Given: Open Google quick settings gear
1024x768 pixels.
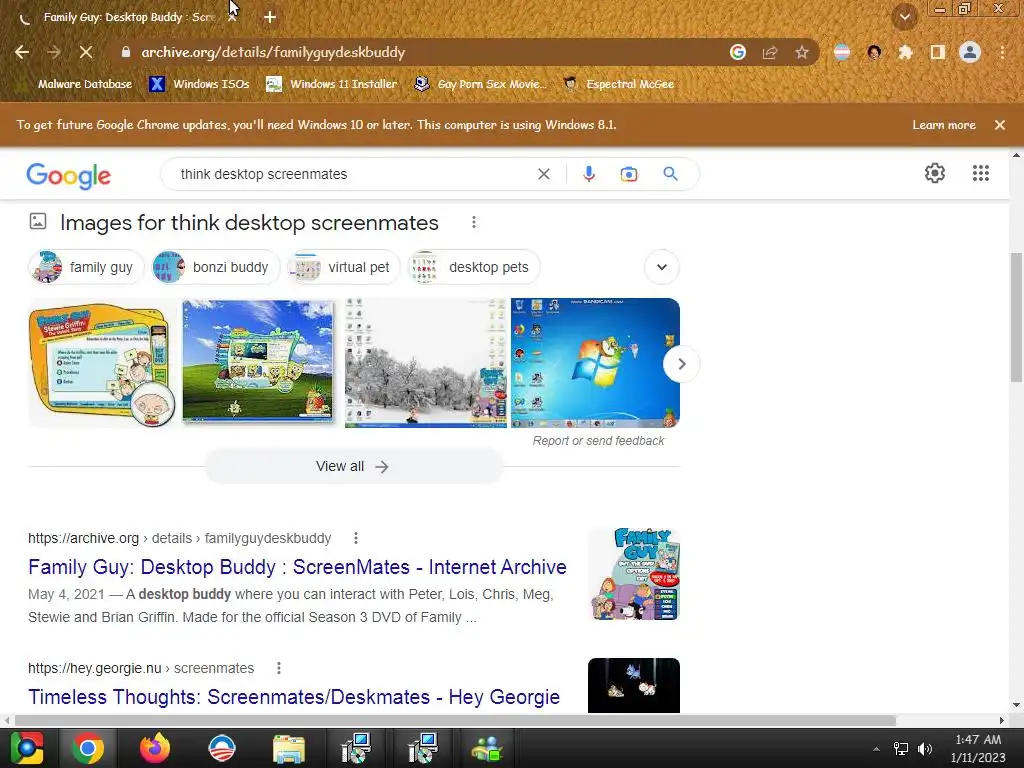Looking at the screenshot, I should coord(935,173).
